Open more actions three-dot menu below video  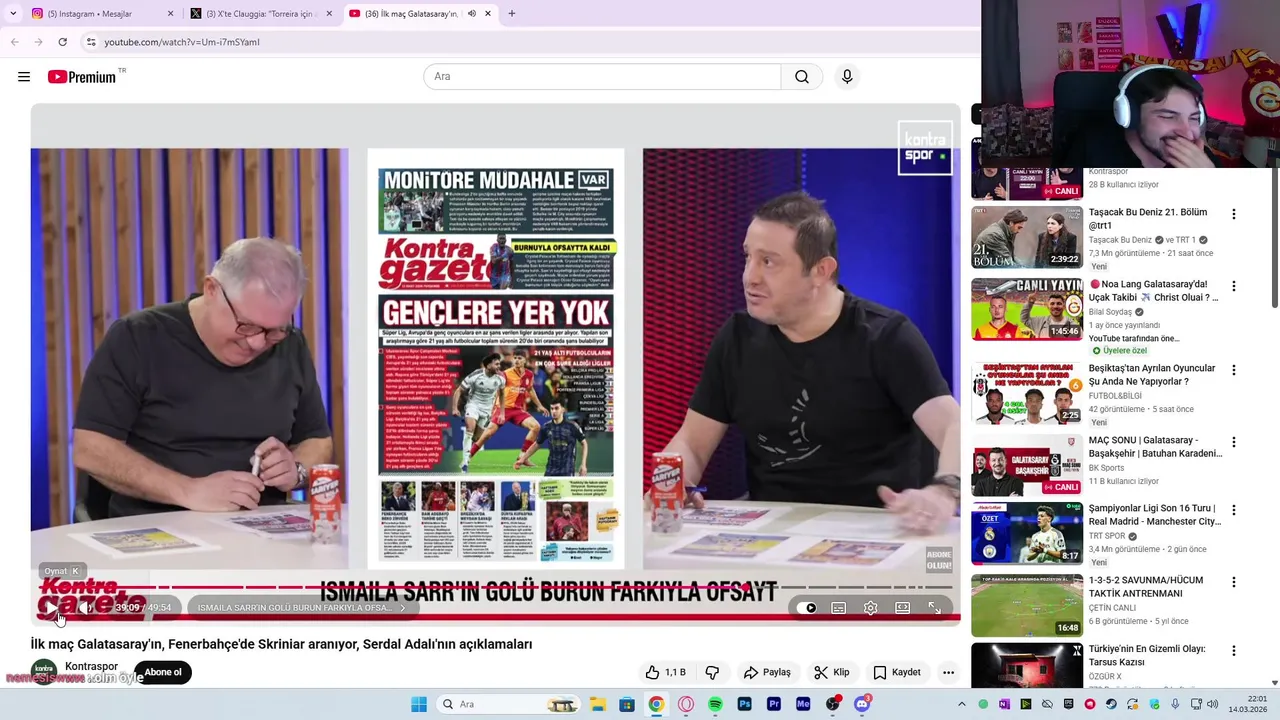click(x=948, y=672)
